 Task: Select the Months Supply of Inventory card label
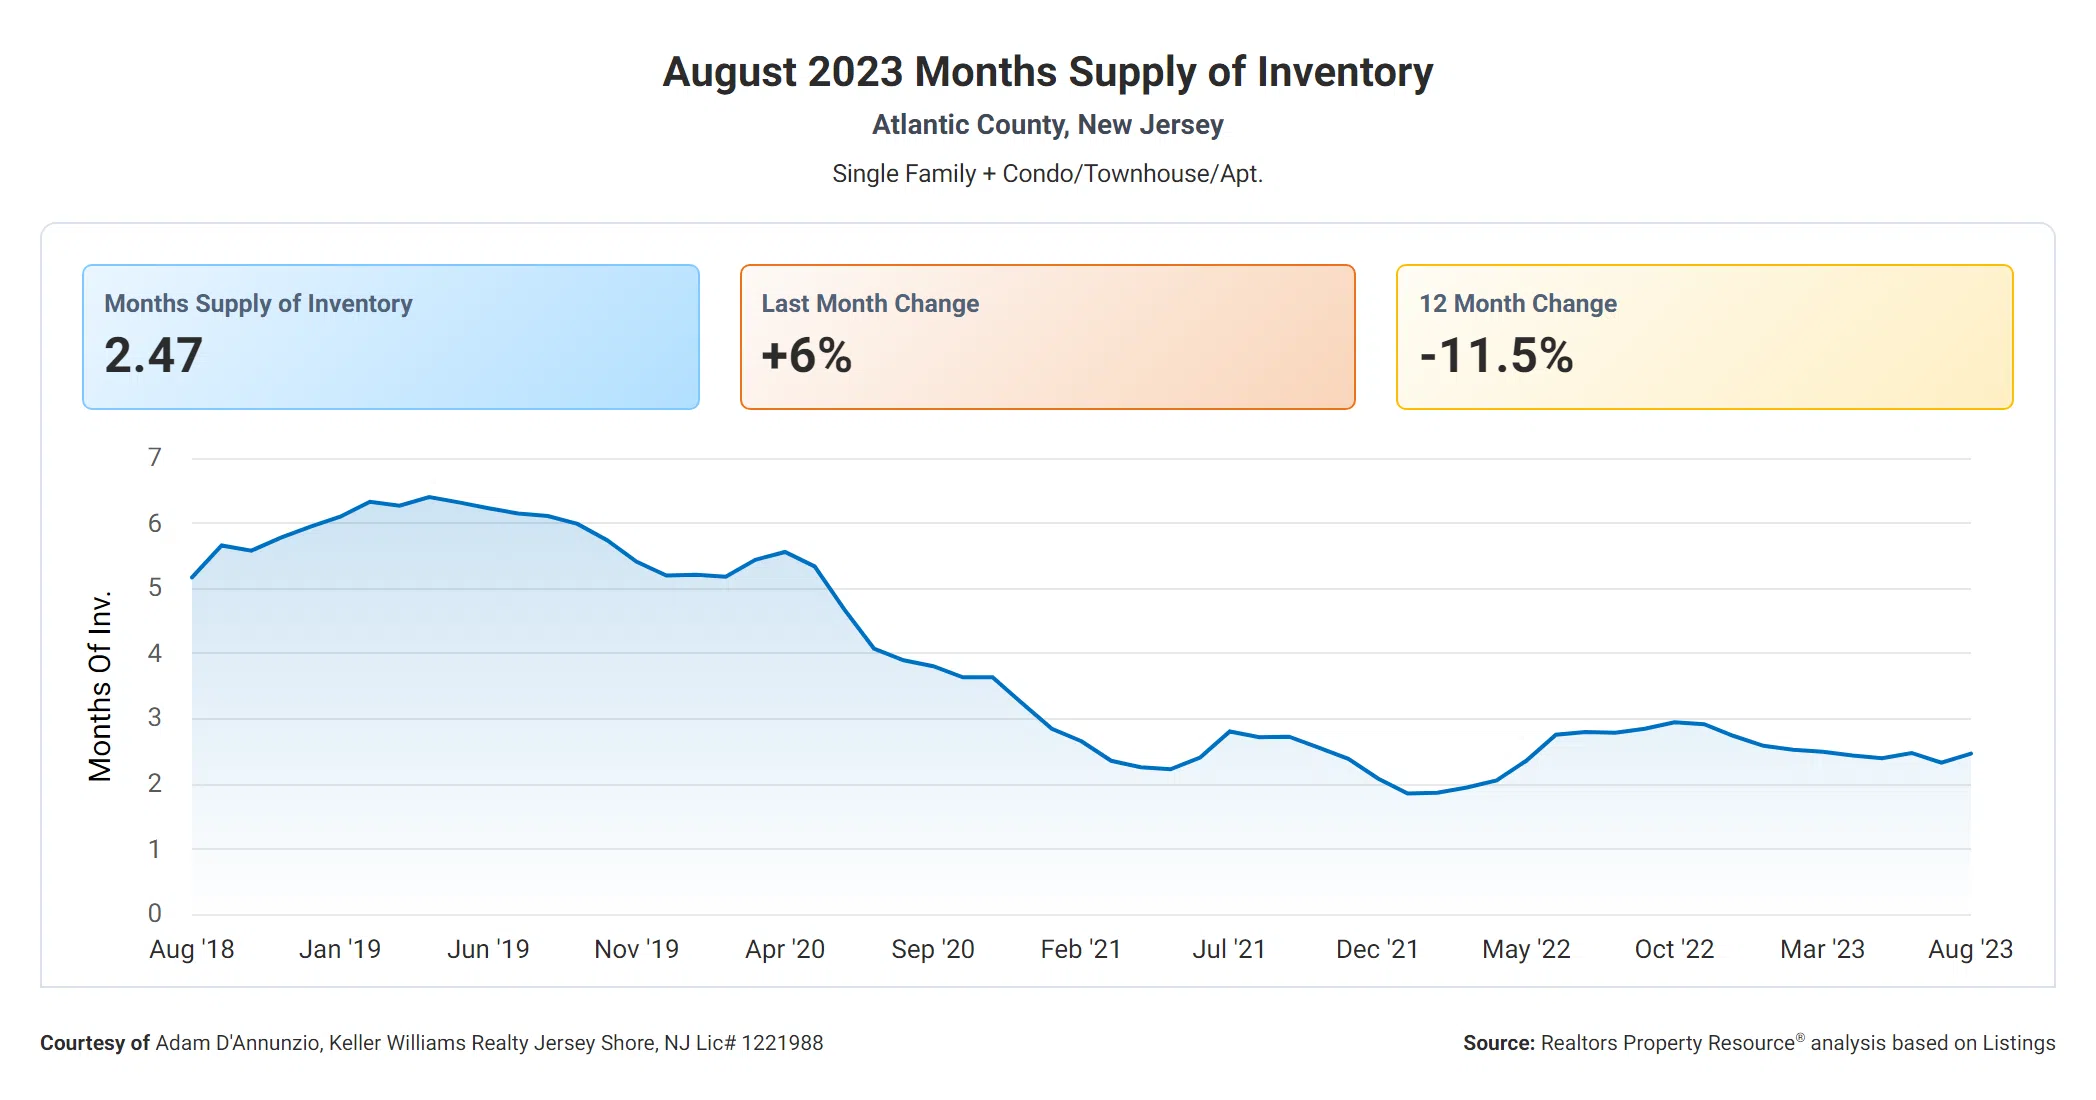point(258,304)
